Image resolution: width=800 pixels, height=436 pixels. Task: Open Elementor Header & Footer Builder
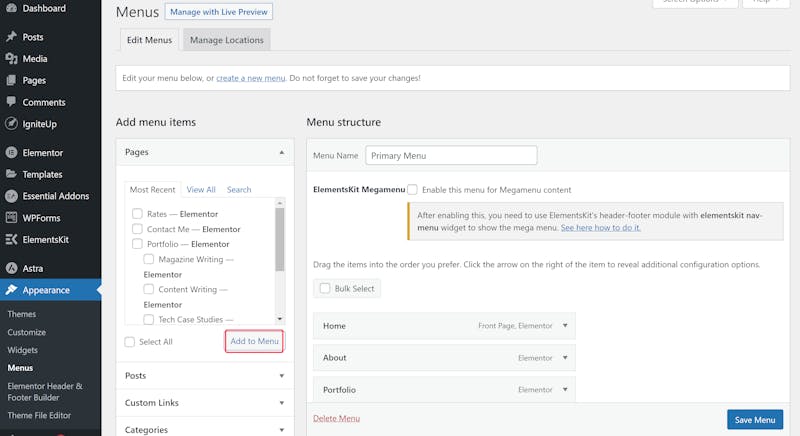45,392
